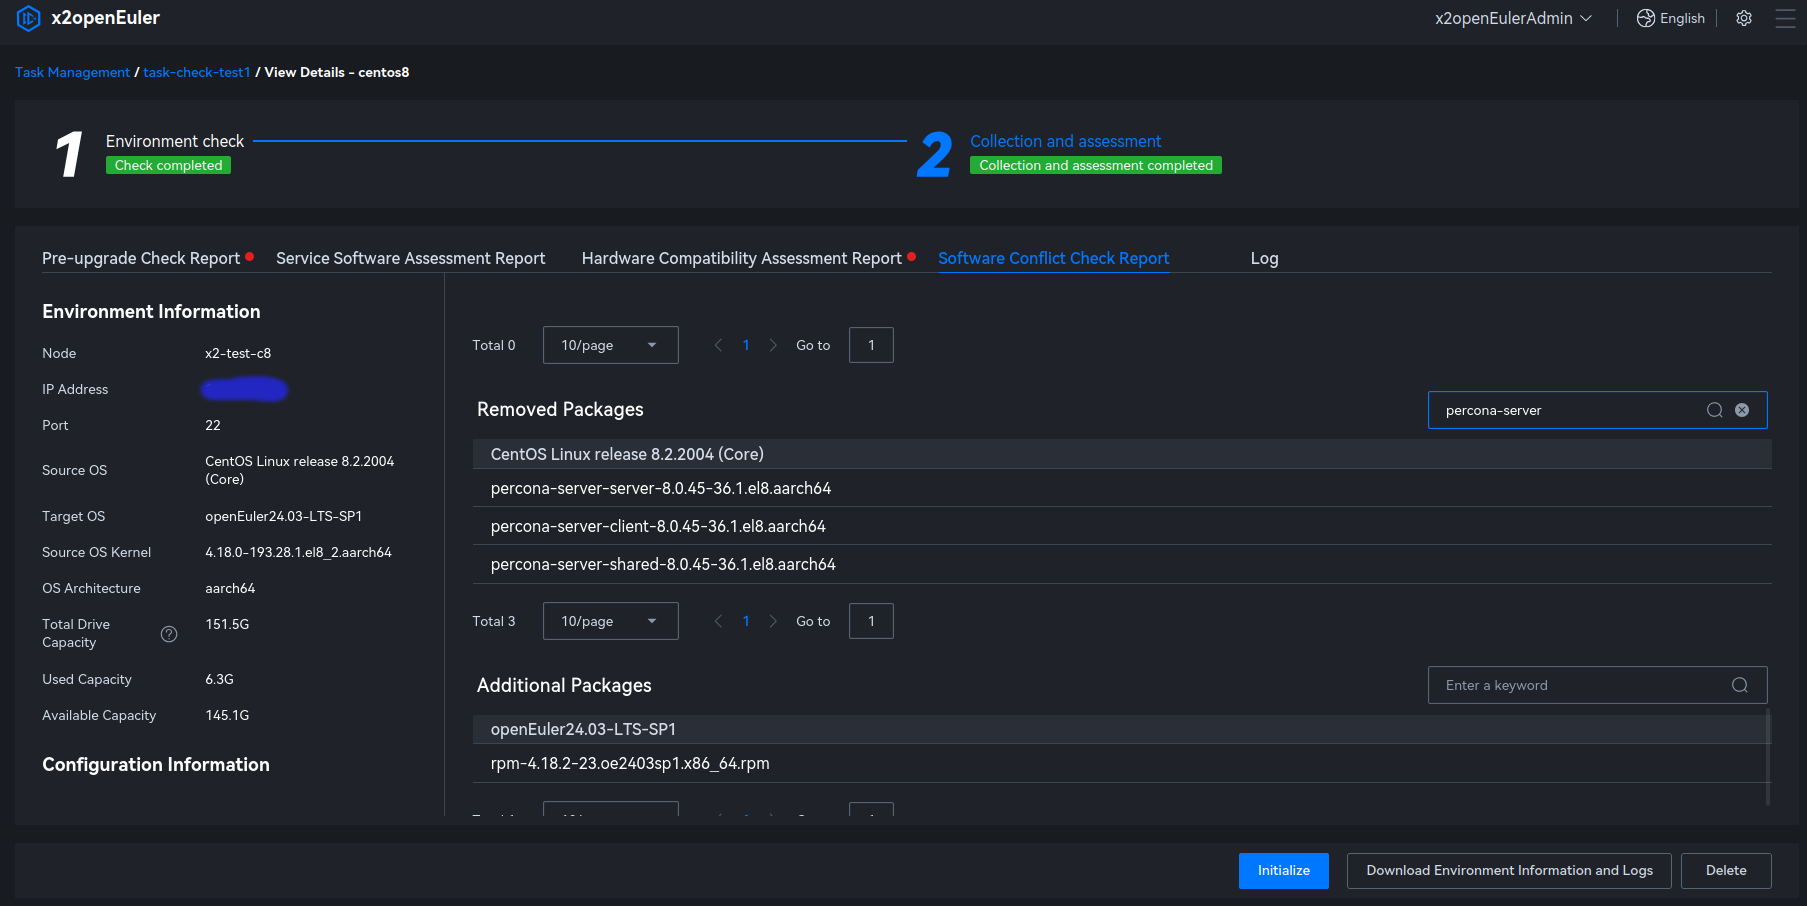
Task: Clear the percona-server search keyword
Action: [1742, 410]
